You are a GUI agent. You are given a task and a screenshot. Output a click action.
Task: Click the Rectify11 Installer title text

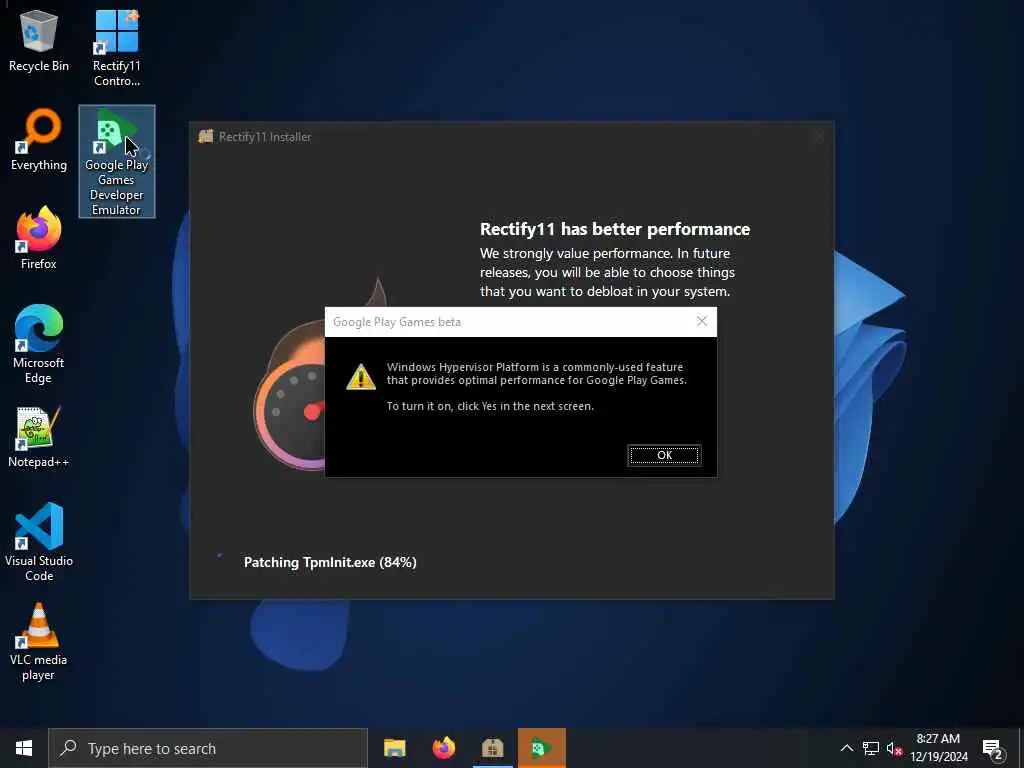click(264, 137)
